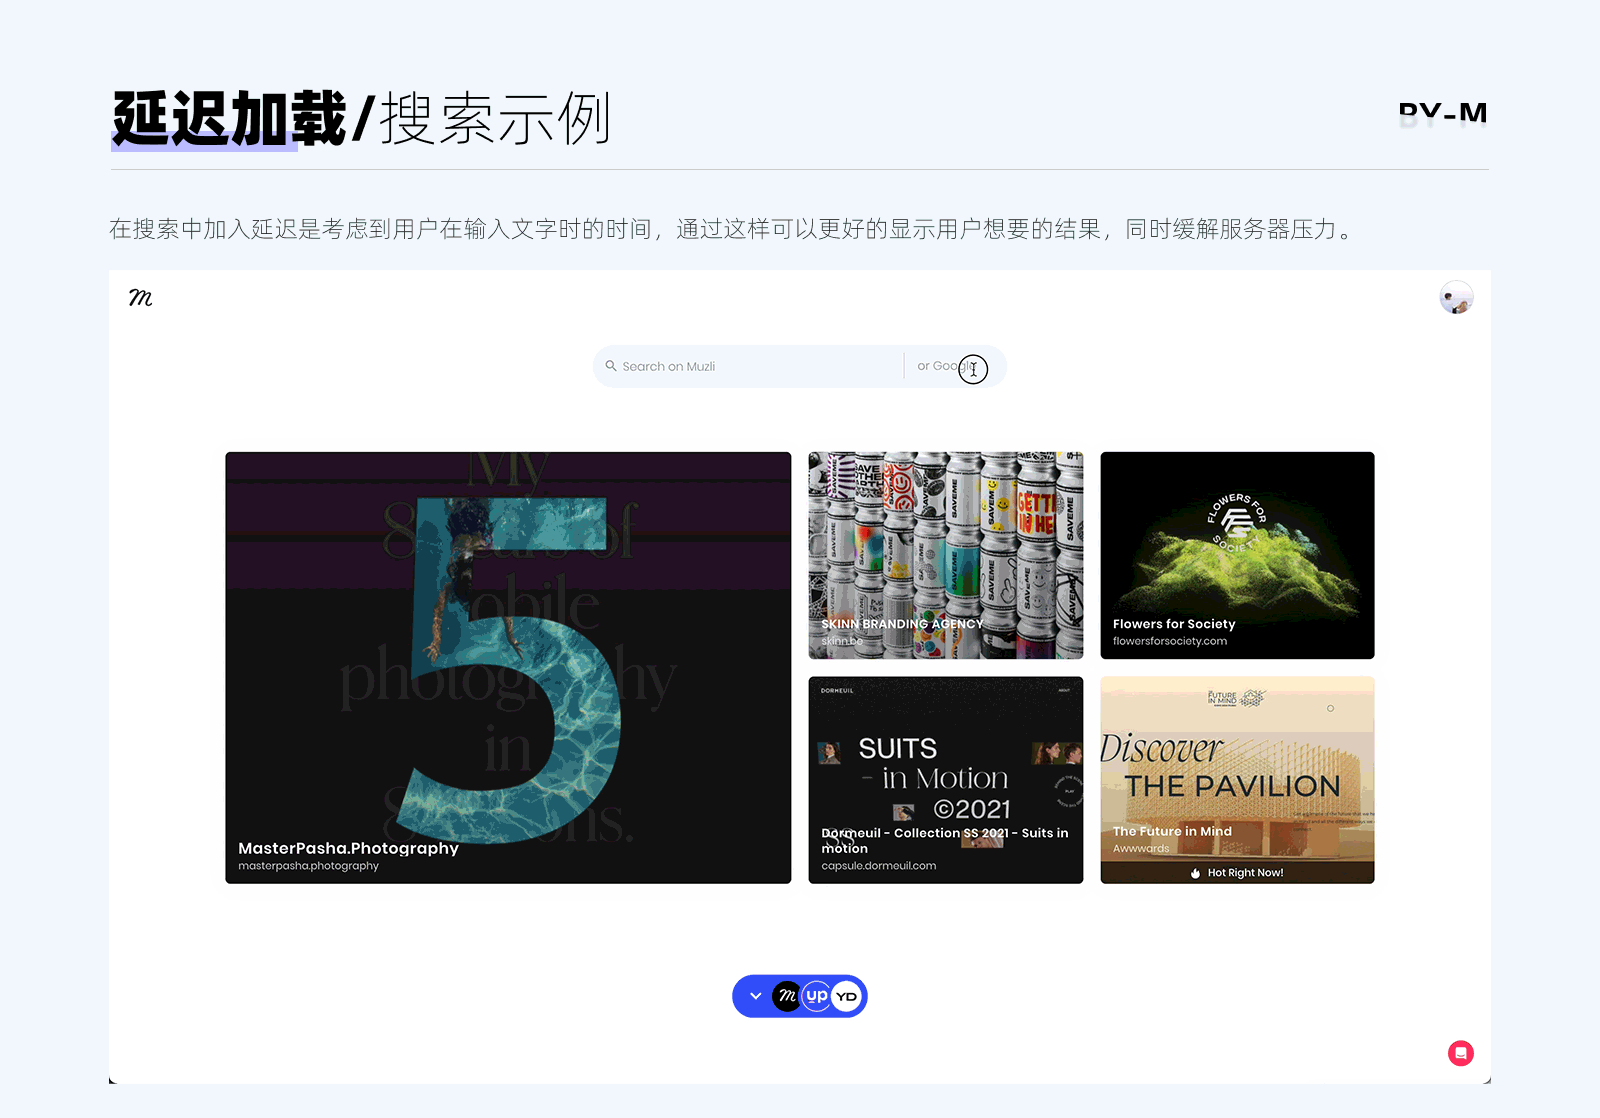This screenshot has width=1600, height=1118.
Task: Click the 'flowersforsociety.com' URL text
Action: click(1170, 641)
